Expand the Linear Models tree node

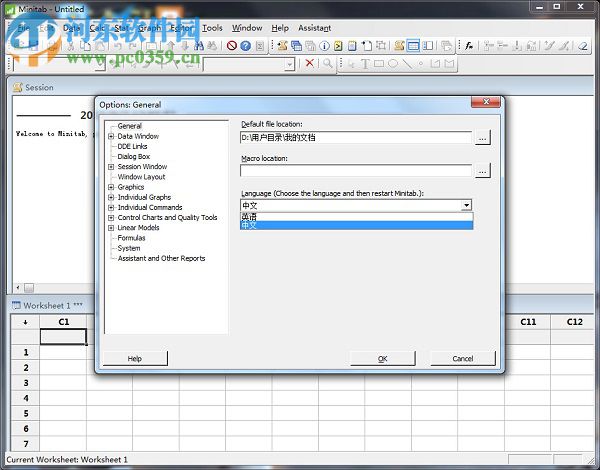[111, 228]
